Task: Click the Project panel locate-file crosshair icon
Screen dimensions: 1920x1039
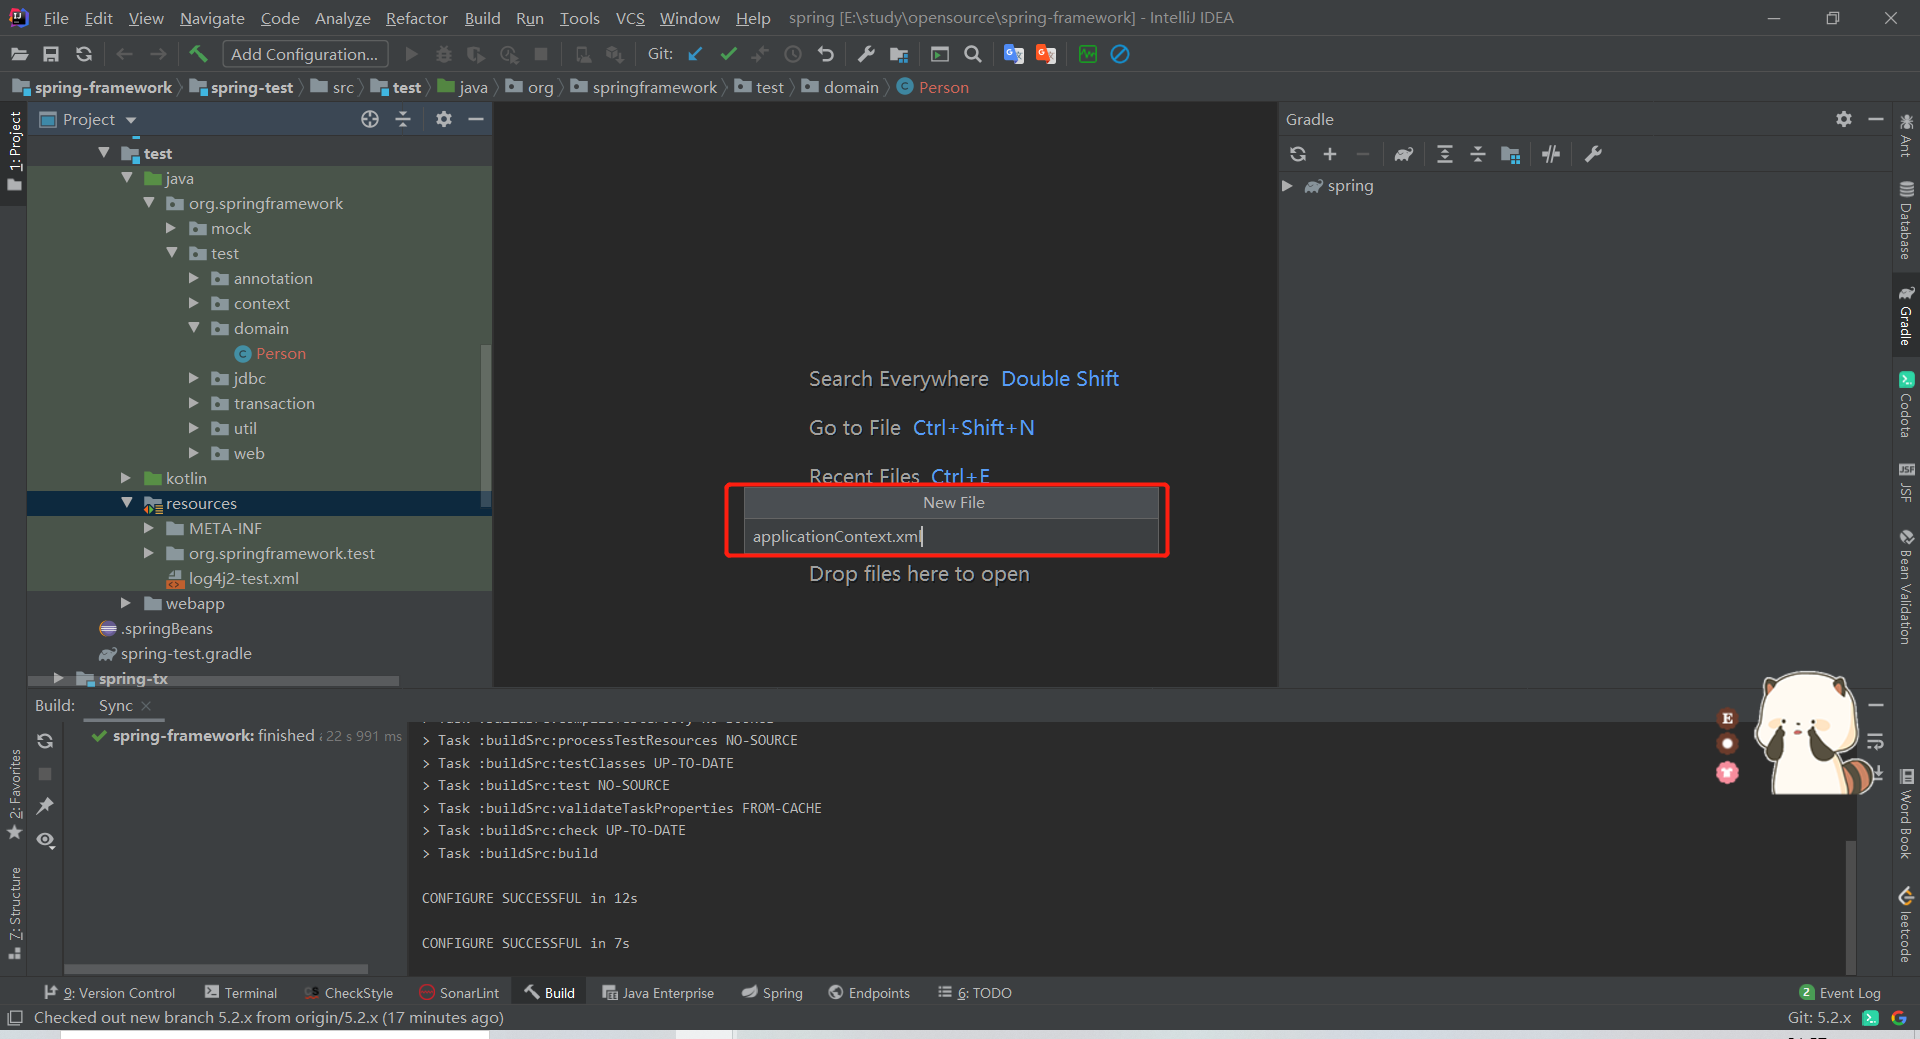Action: tap(370, 119)
